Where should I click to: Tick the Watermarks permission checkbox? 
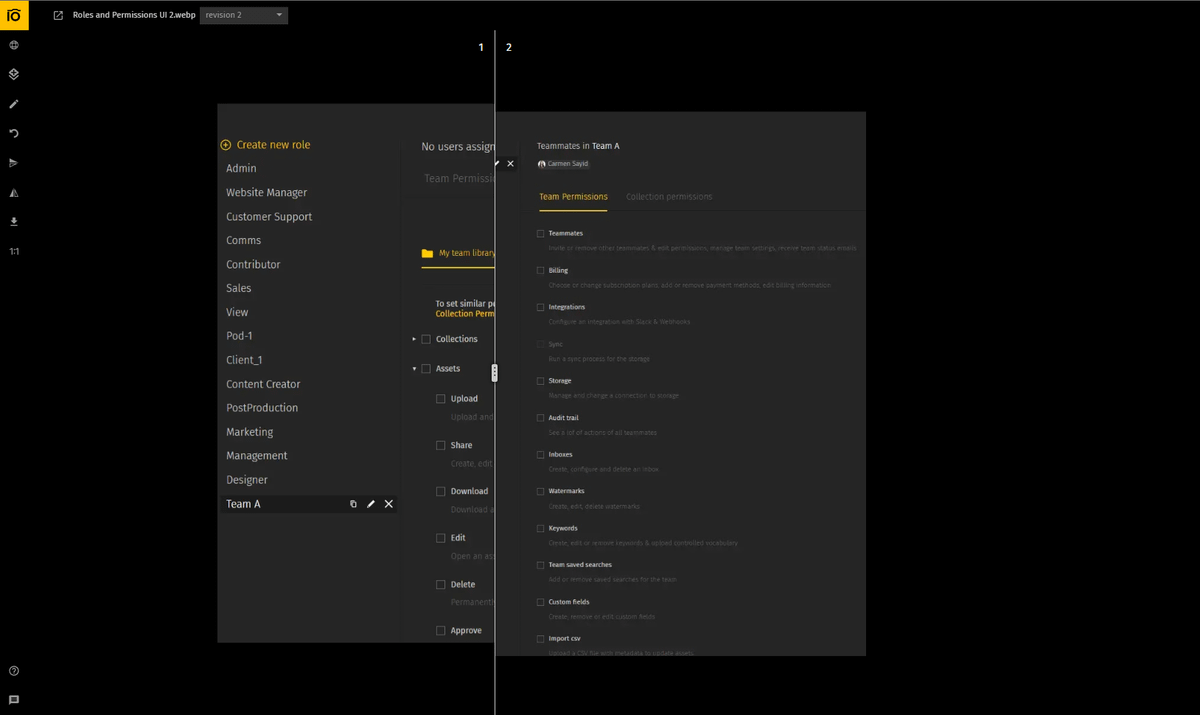point(541,492)
